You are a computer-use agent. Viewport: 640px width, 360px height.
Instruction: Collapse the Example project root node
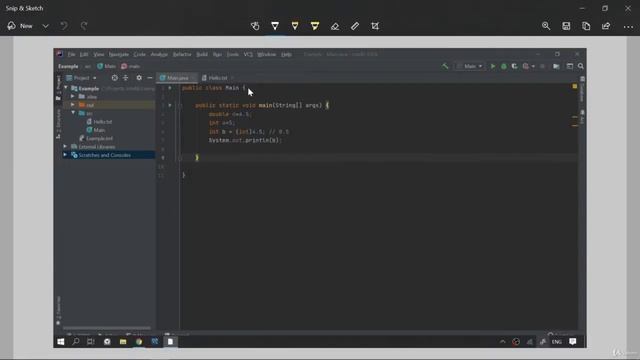(x=66, y=88)
